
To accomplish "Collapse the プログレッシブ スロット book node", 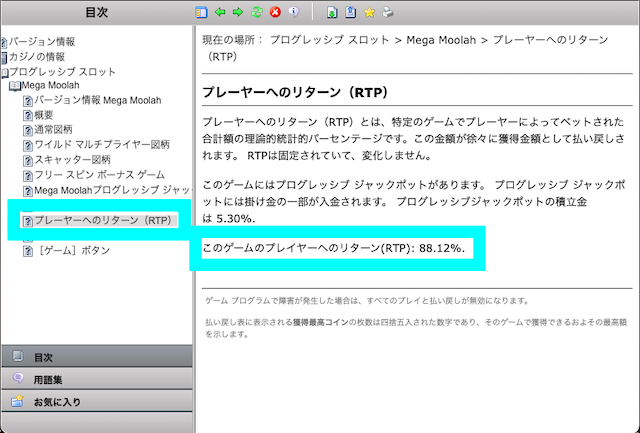I will pos(5,72).
